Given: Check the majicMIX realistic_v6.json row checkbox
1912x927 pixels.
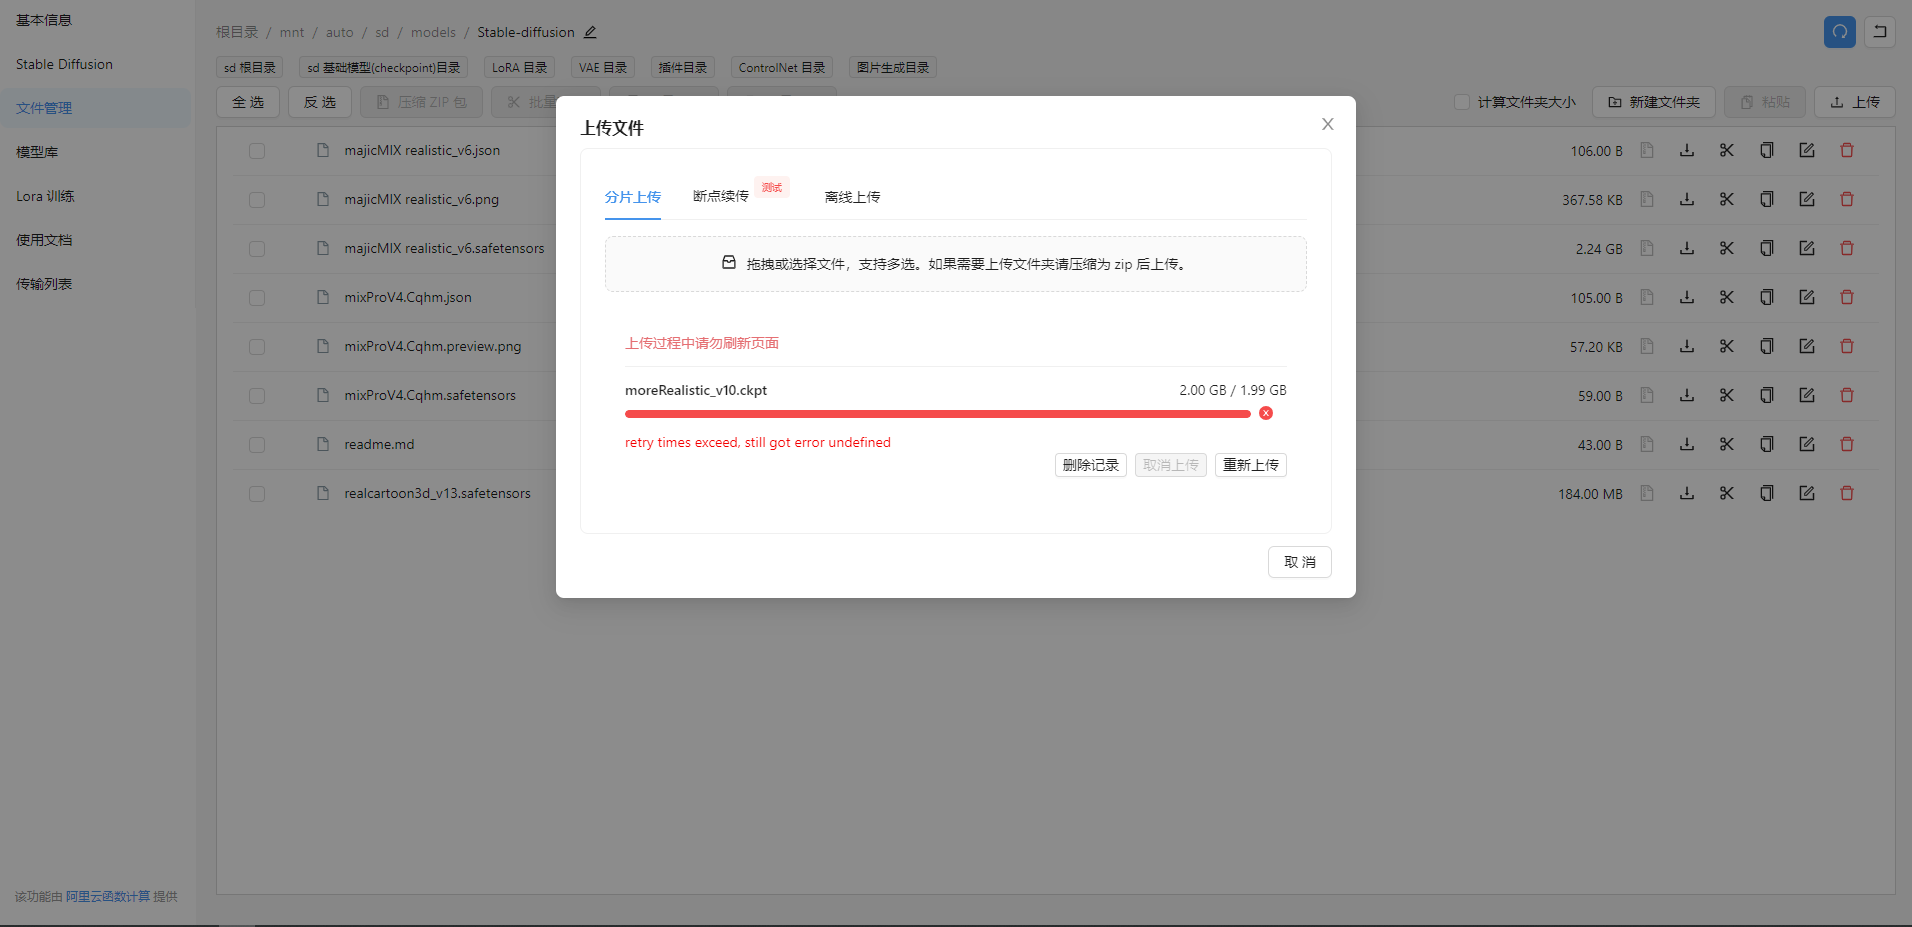Looking at the screenshot, I should (x=257, y=151).
